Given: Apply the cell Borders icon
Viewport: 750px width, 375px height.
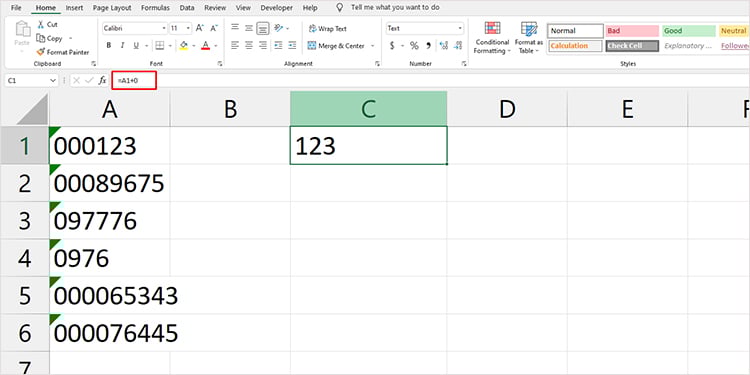Looking at the screenshot, I should [x=159, y=46].
